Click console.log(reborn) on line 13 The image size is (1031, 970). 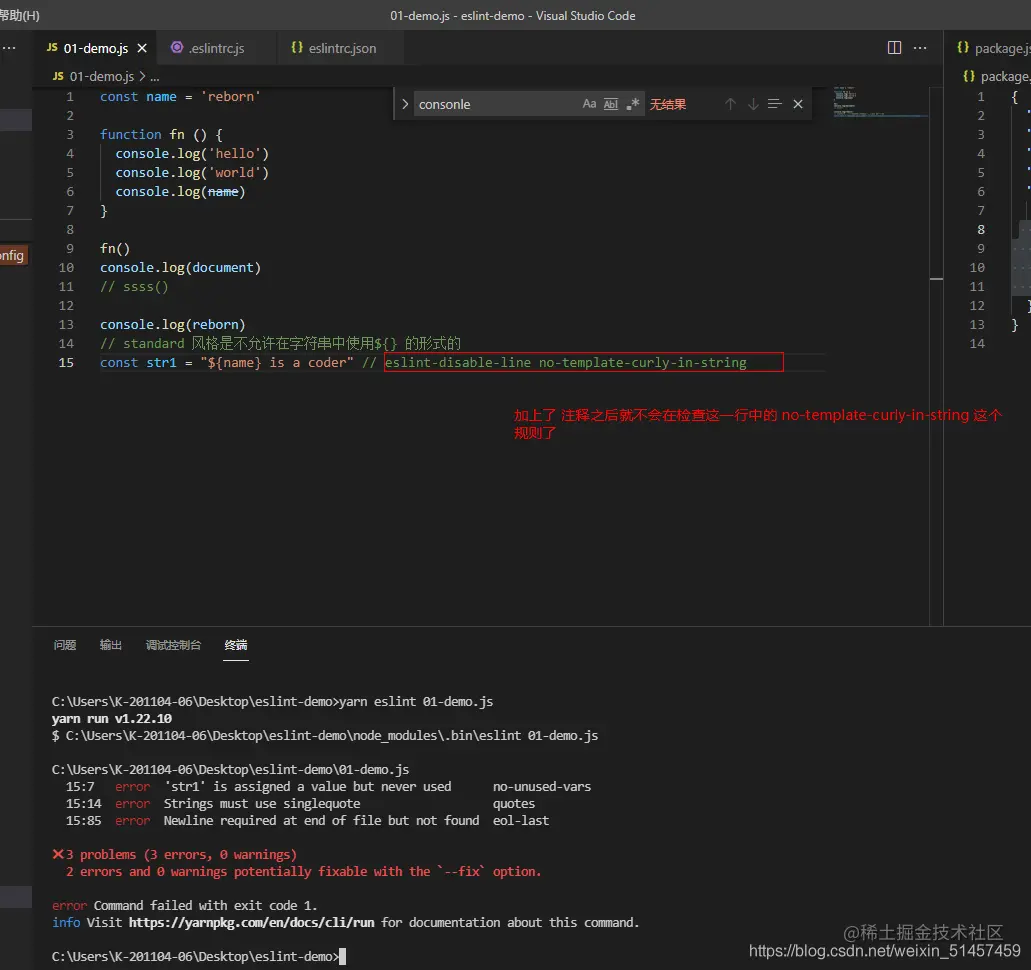click(172, 324)
